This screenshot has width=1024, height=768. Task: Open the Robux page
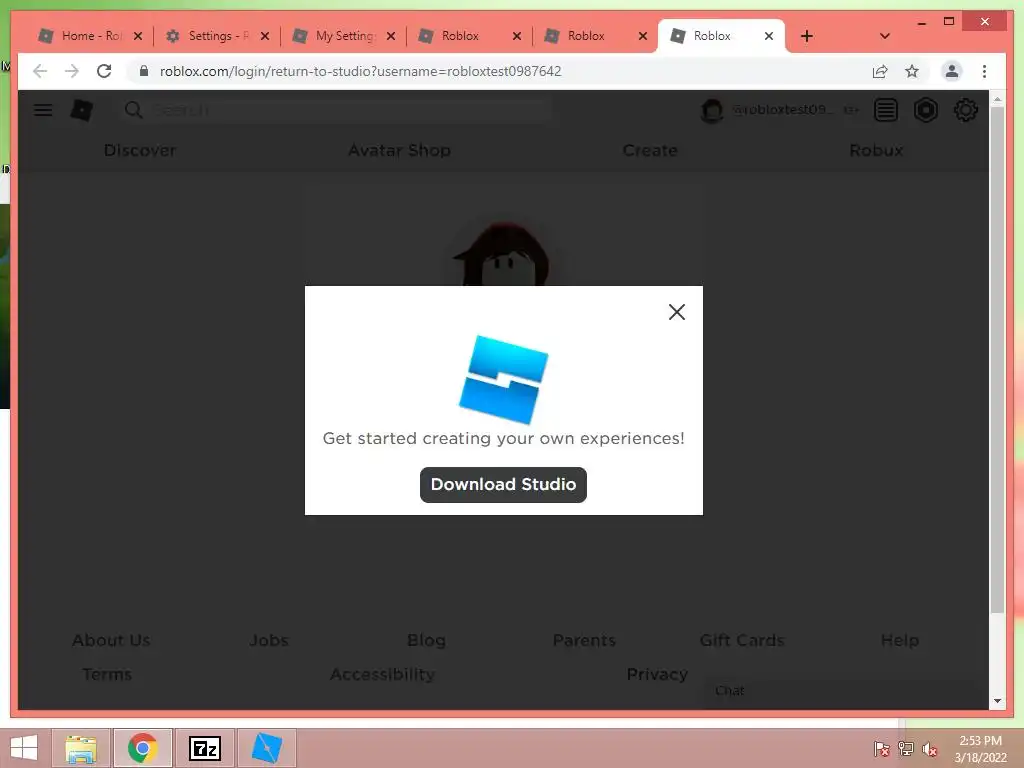tap(876, 150)
